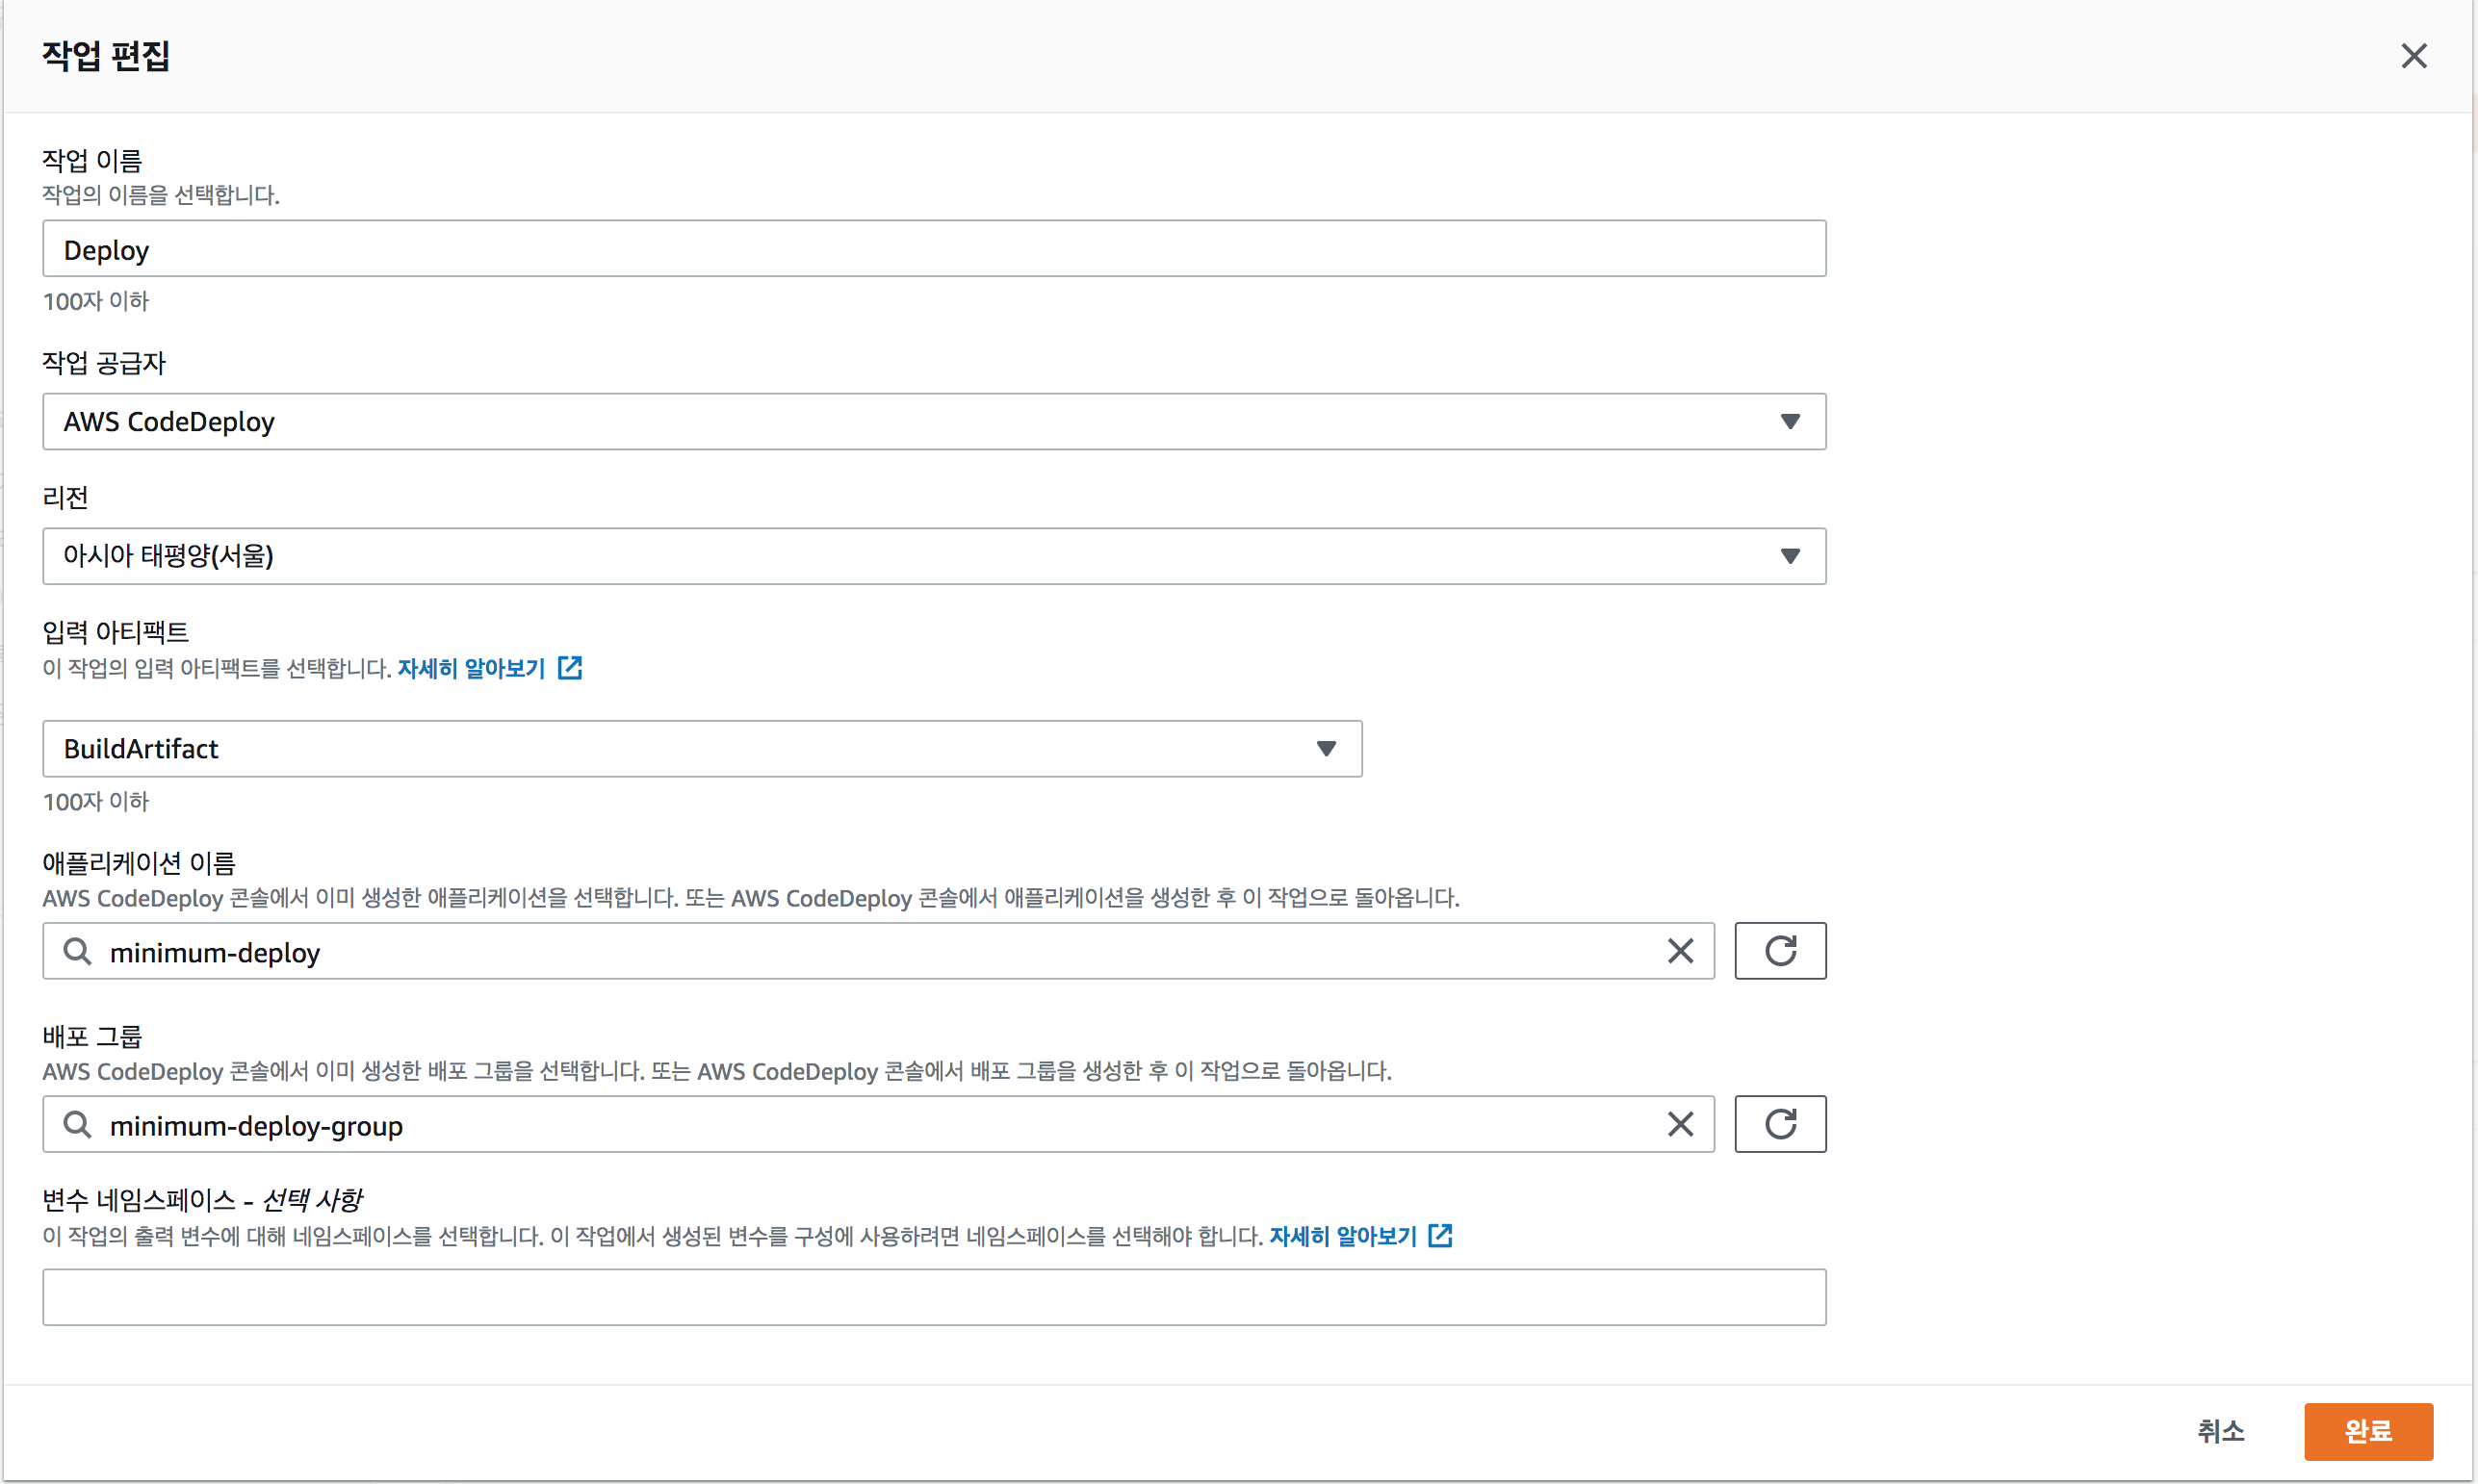Expand the BuildArtifact input artifact dropdown
Screen dimensions: 2478x1484
[x=1325, y=749]
